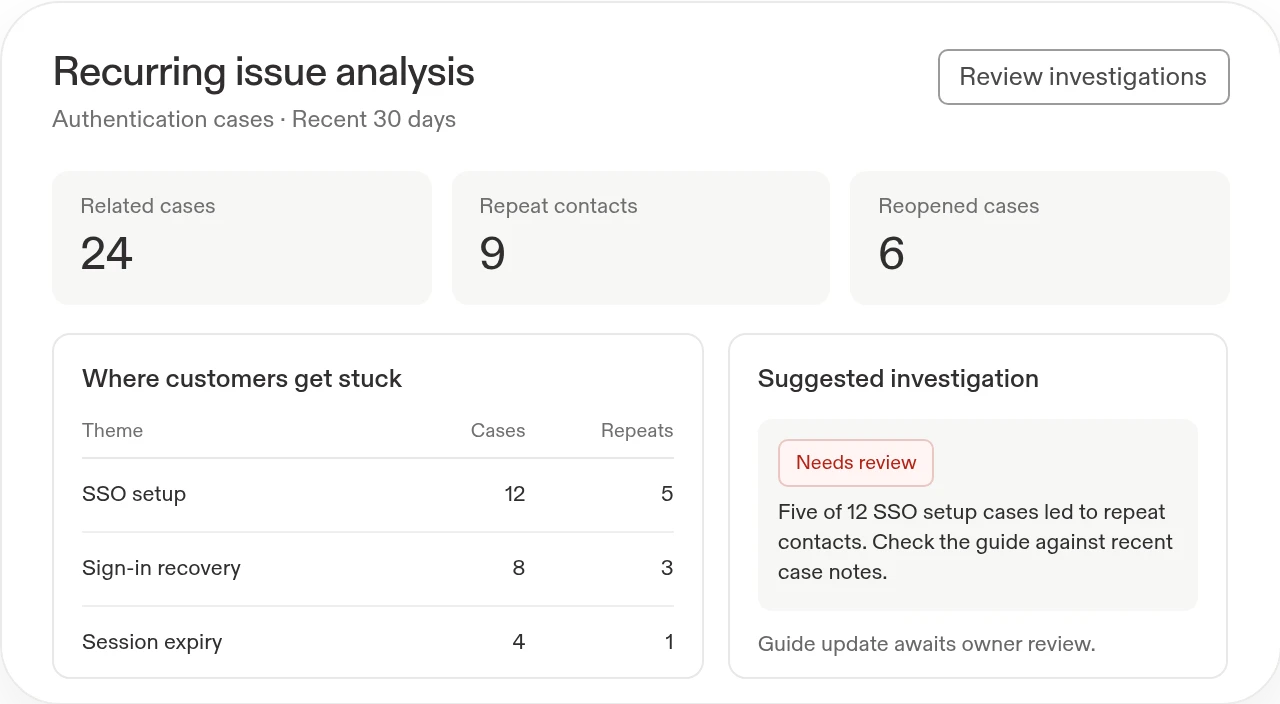
Task: Click the Theme column header
Action: [112, 431]
